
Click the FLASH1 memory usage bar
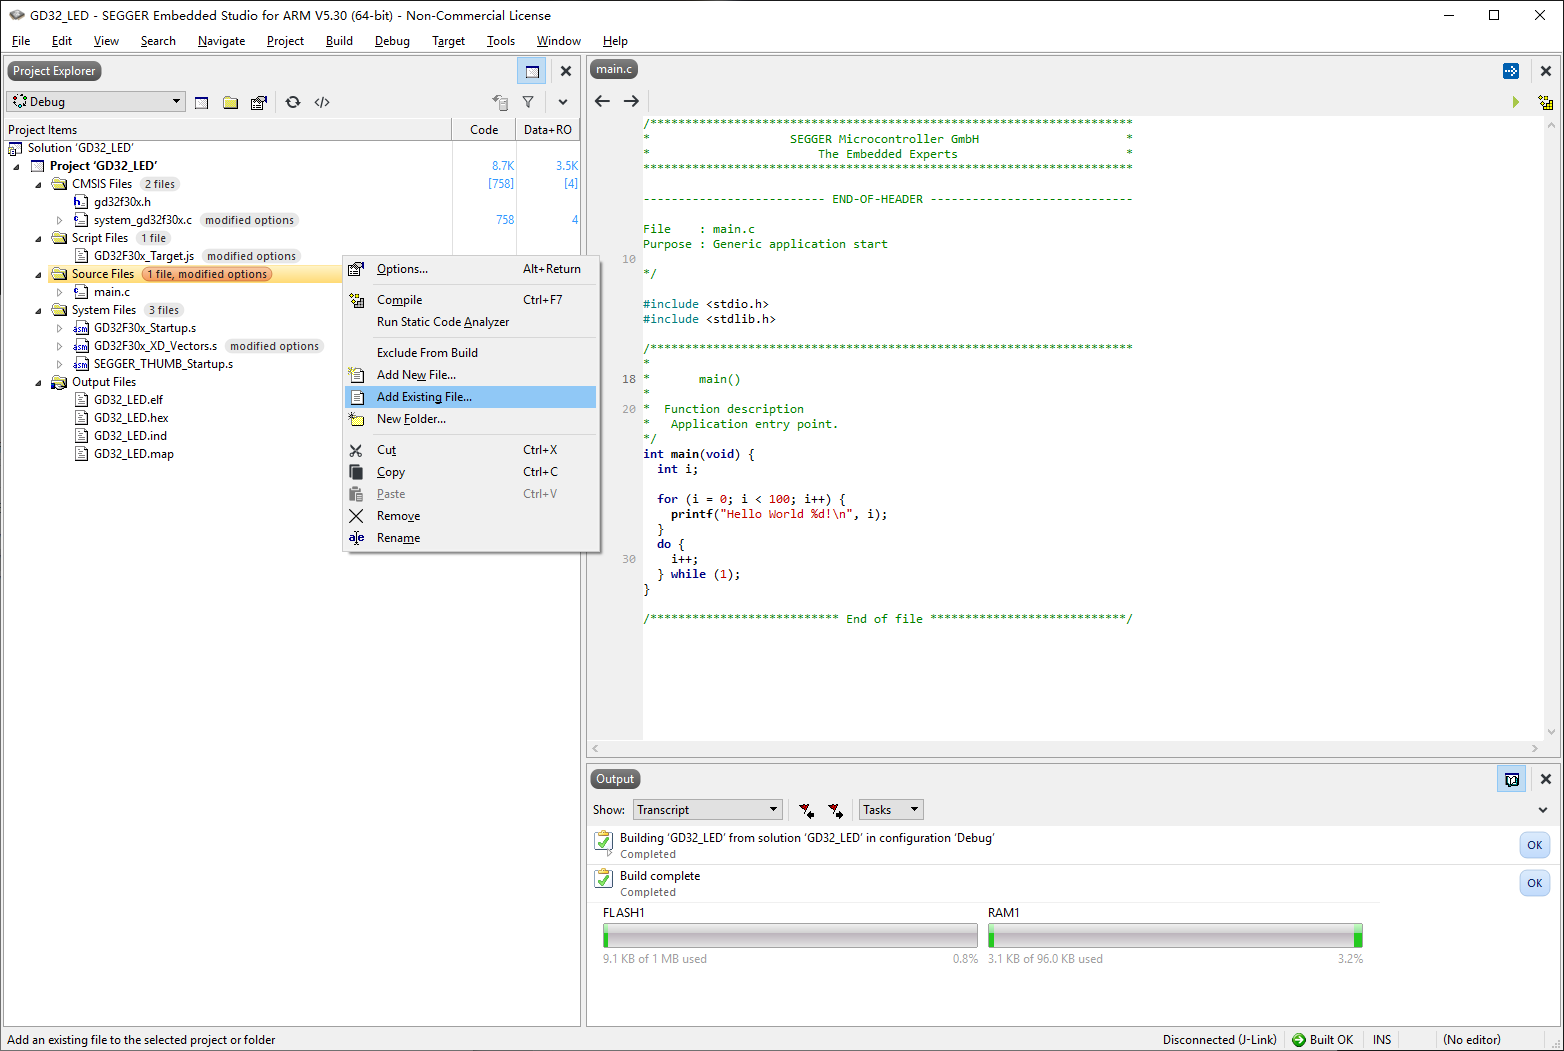click(x=789, y=934)
